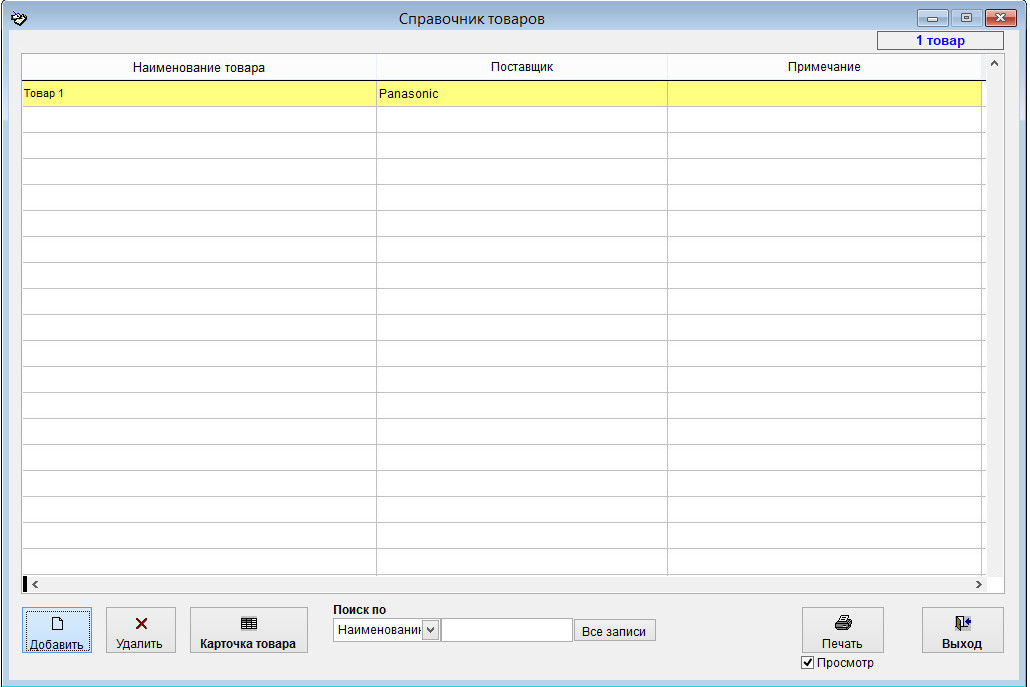This screenshot has height=687, width=1030.
Task: Close the Справочник товаров window
Action: pos(1000,18)
